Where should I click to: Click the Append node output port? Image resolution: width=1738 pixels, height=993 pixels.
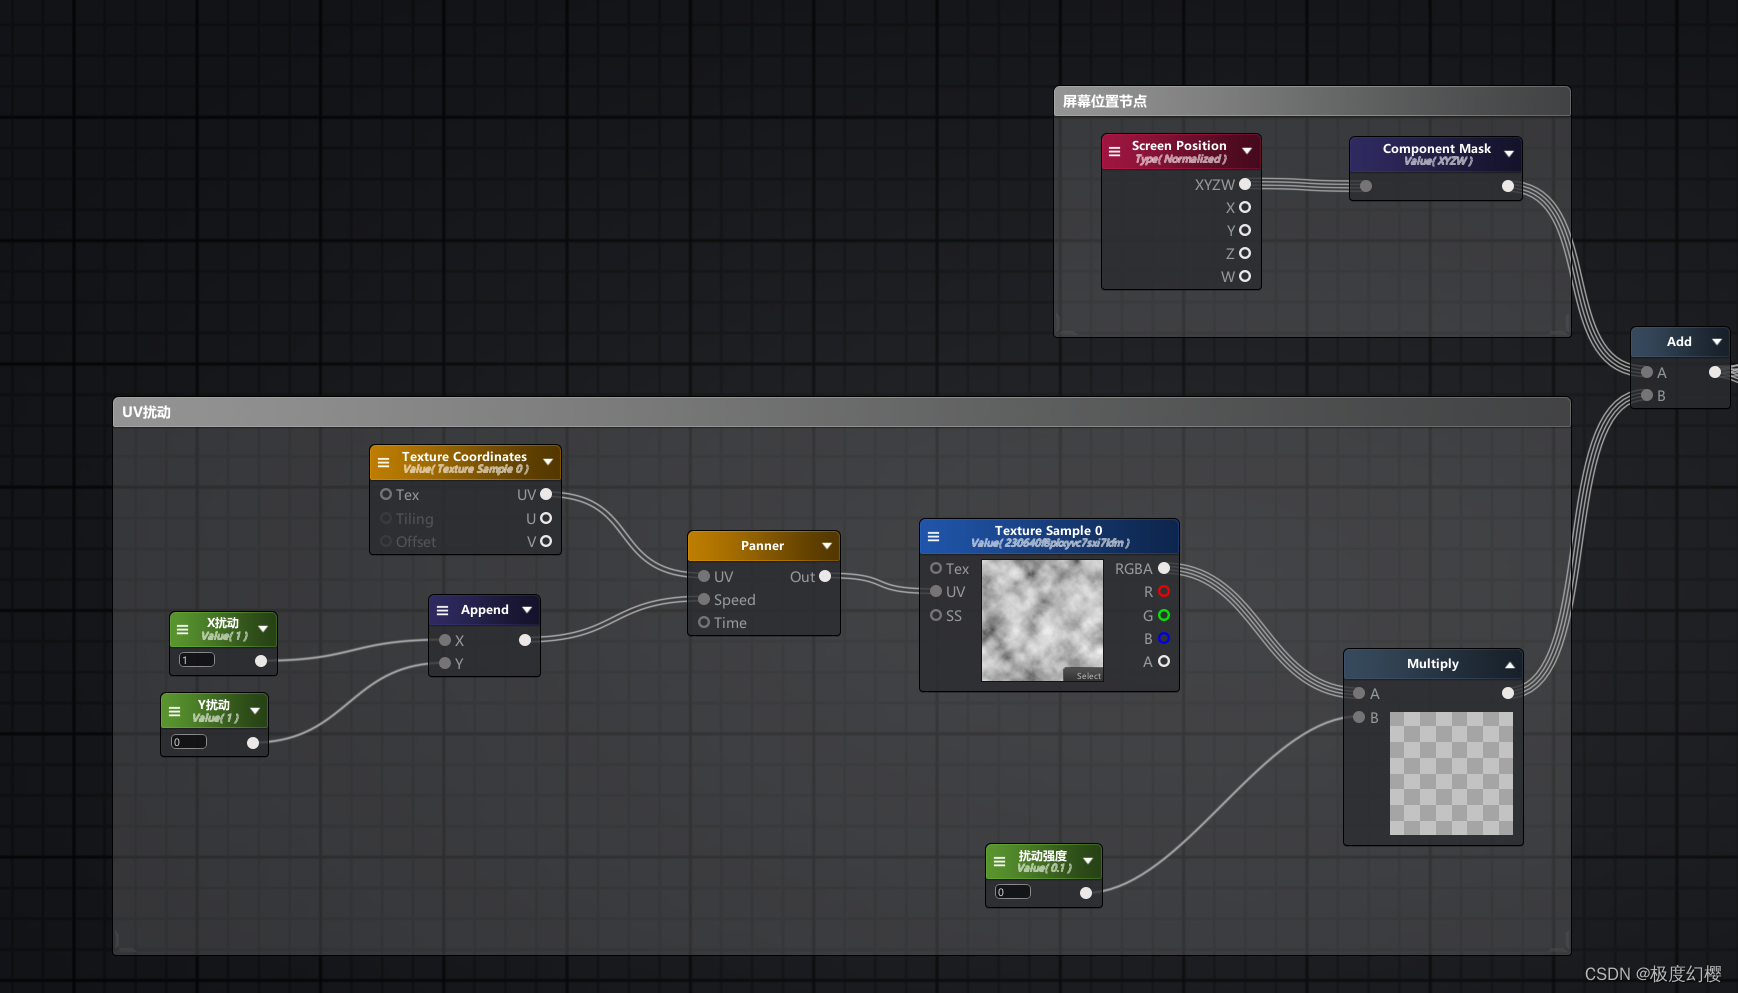point(525,640)
